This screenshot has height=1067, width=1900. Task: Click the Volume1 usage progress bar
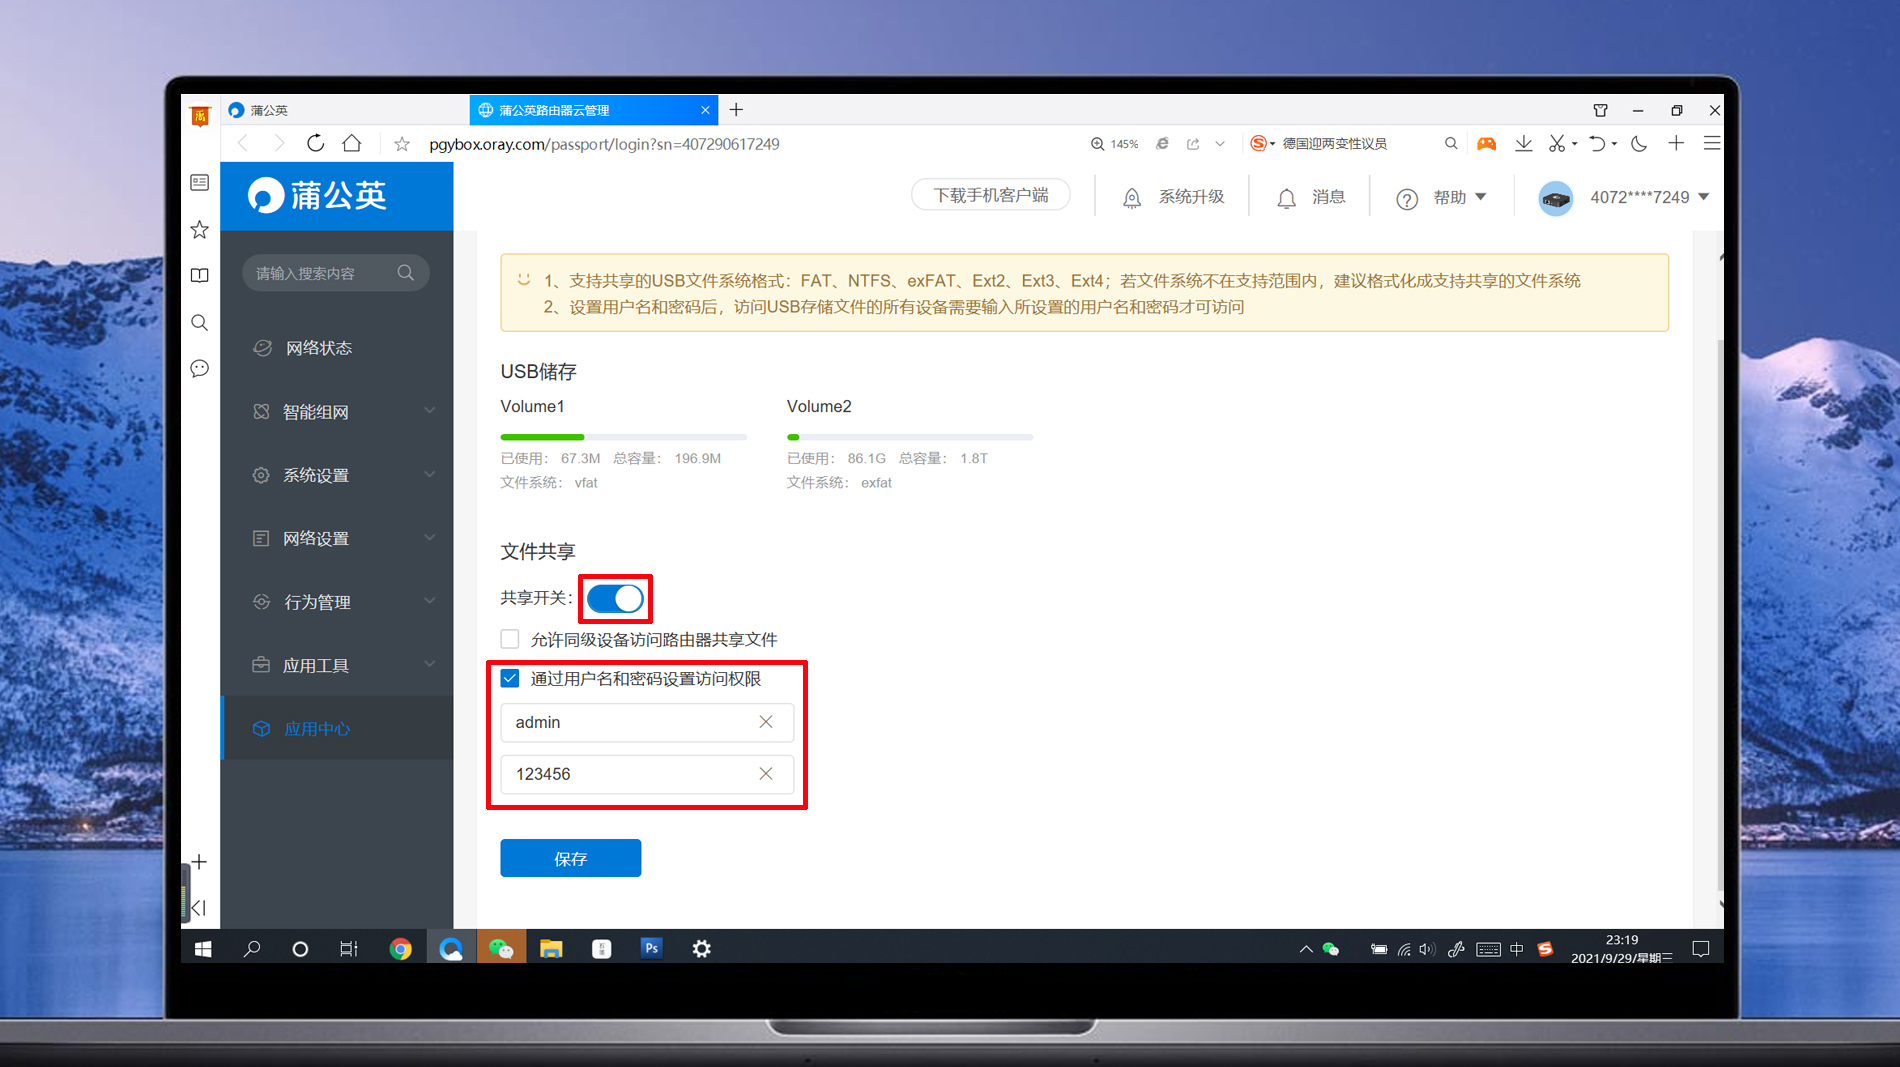pyautogui.click(x=622, y=437)
